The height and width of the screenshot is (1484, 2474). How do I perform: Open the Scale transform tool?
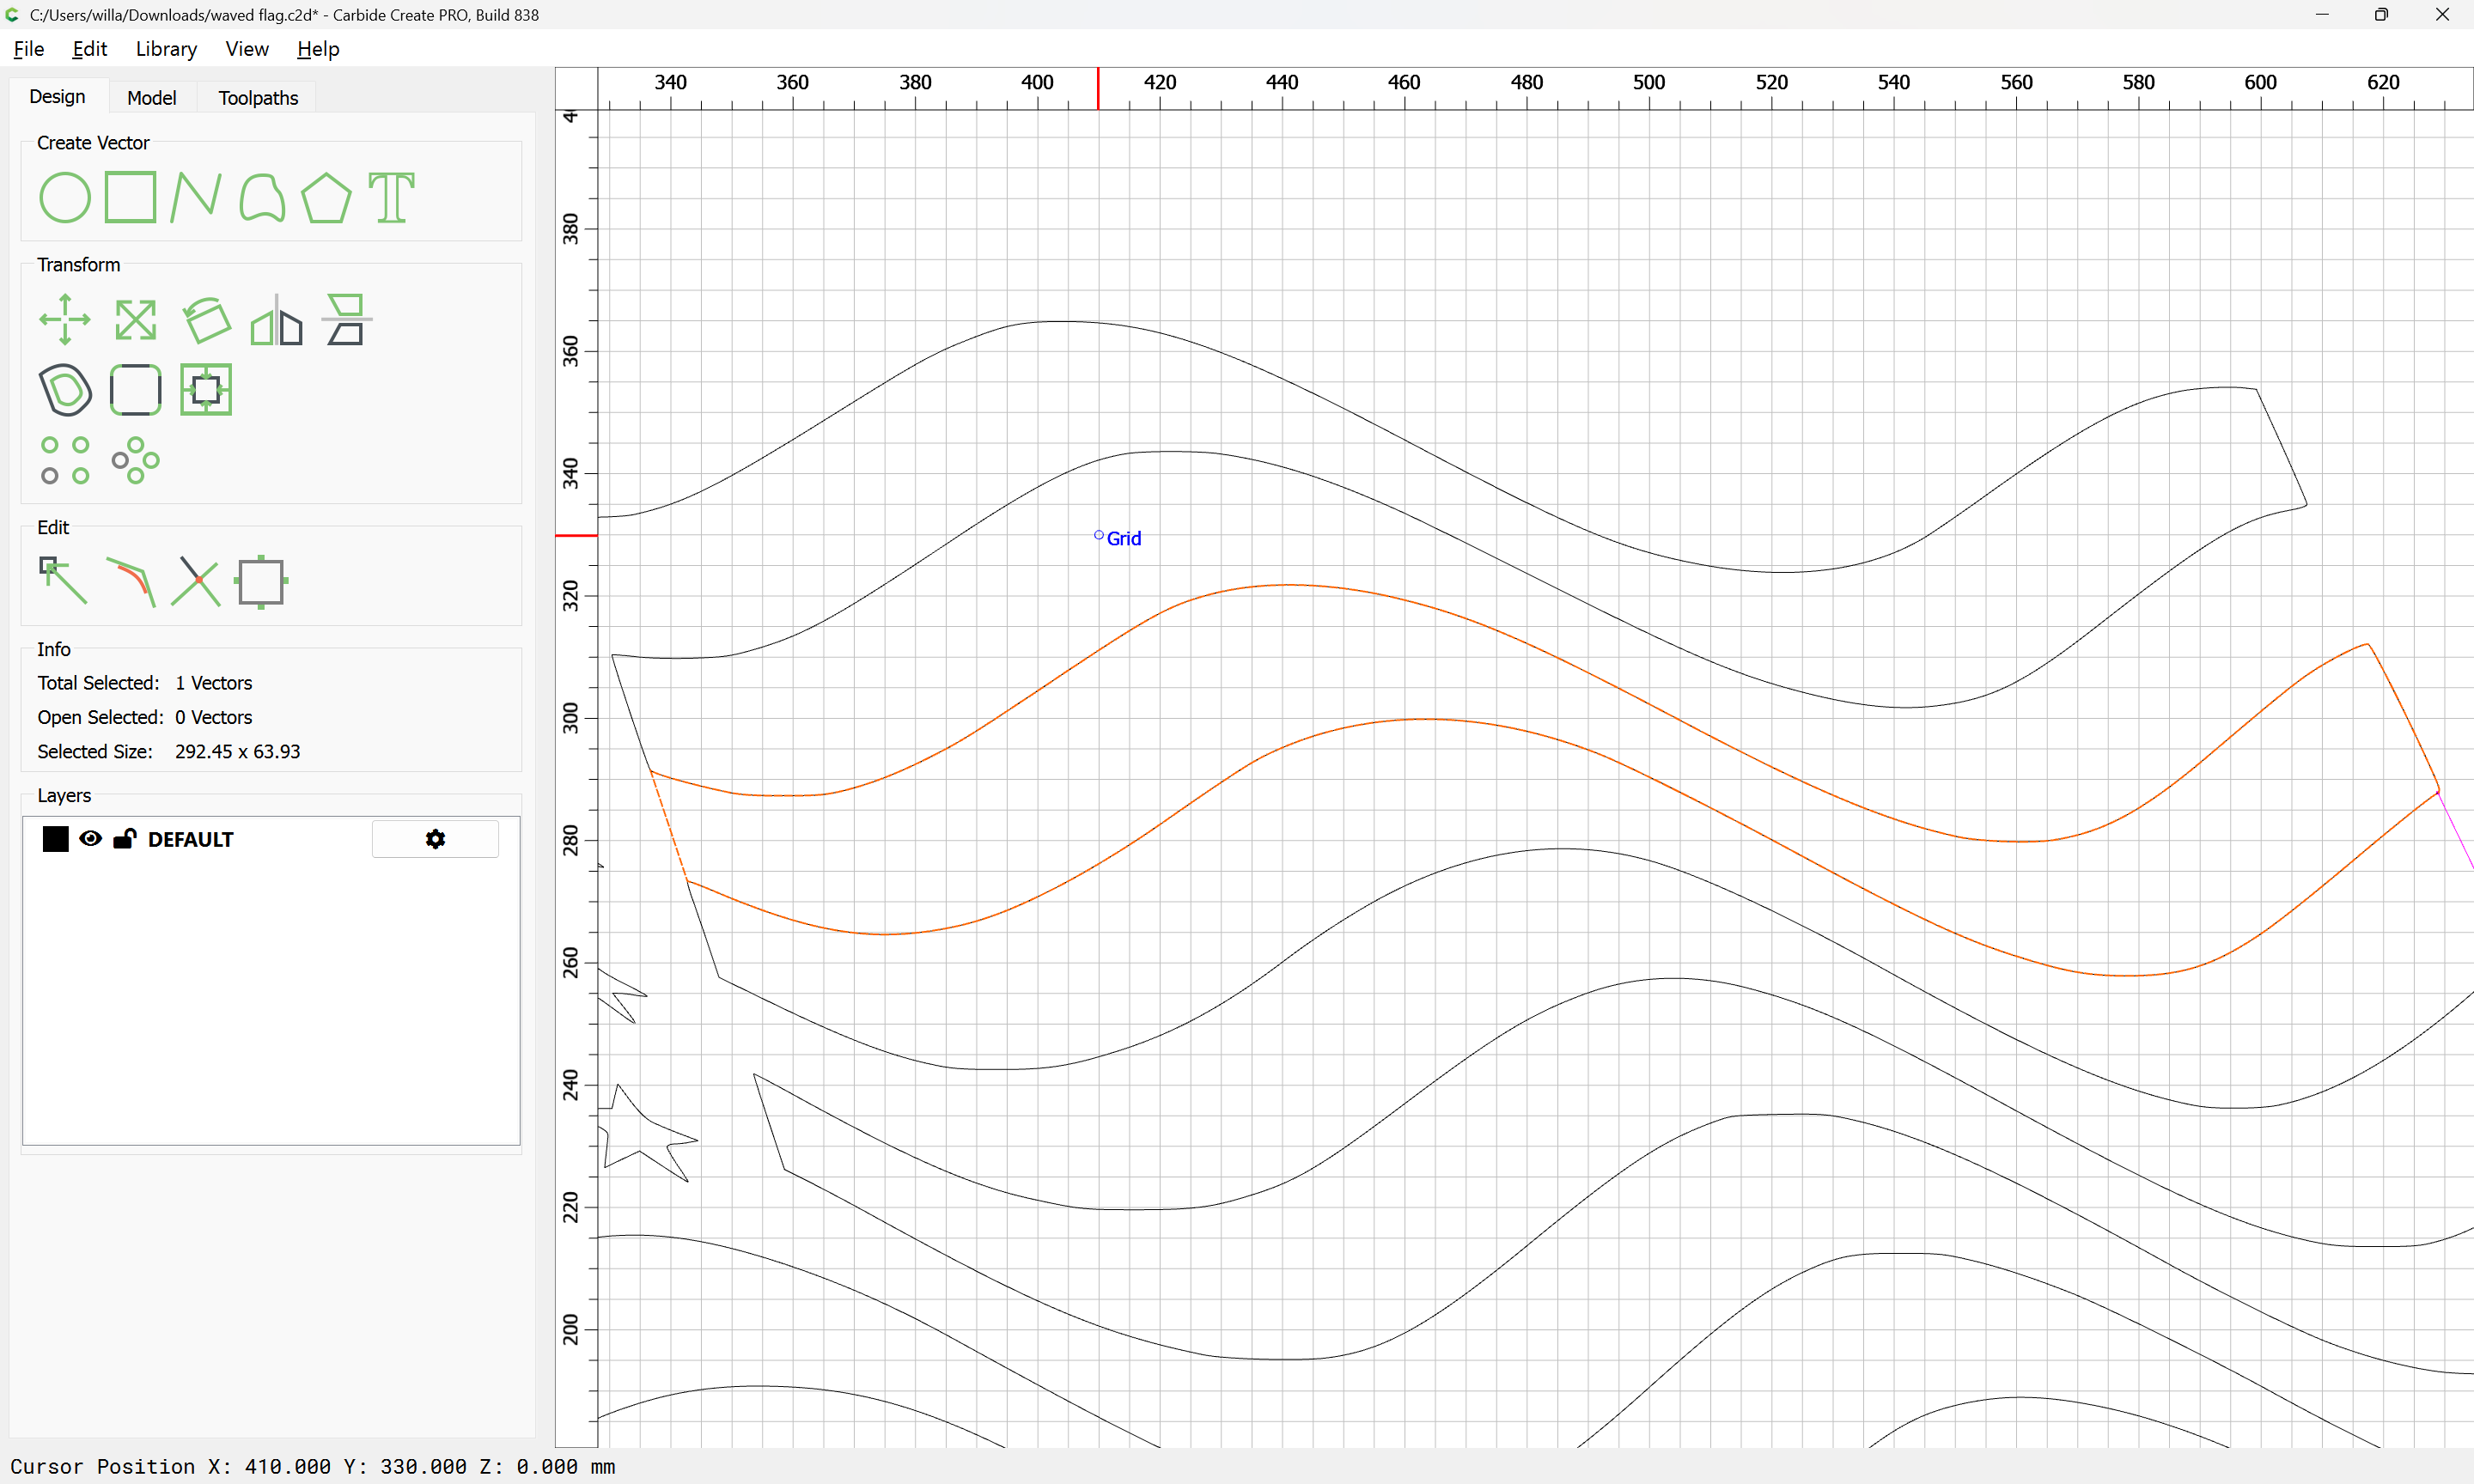tap(135, 320)
